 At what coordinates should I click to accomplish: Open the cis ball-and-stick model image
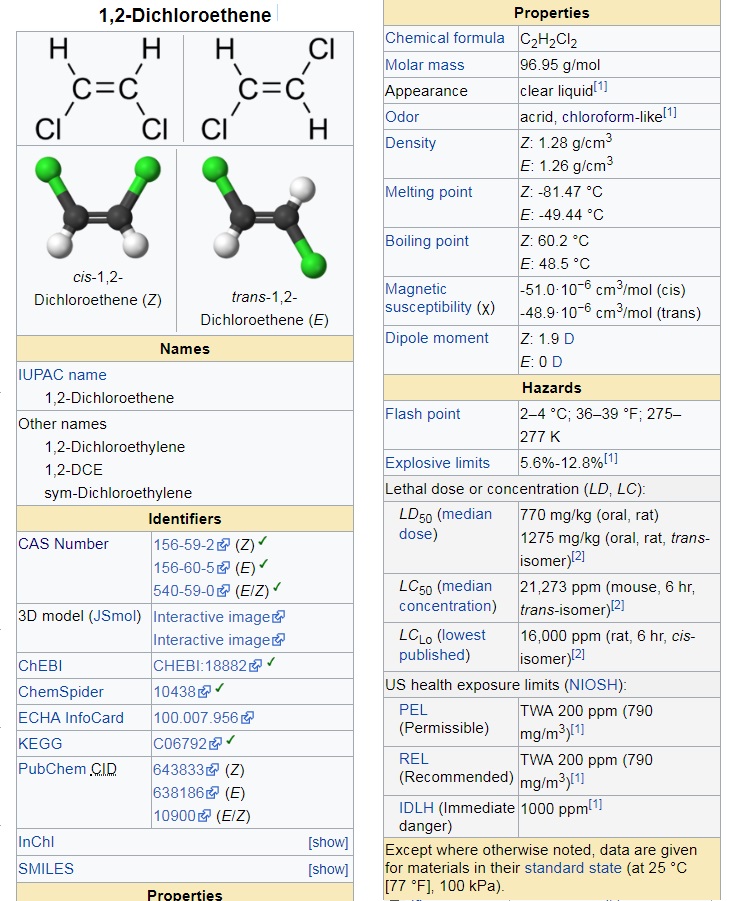coord(98,207)
